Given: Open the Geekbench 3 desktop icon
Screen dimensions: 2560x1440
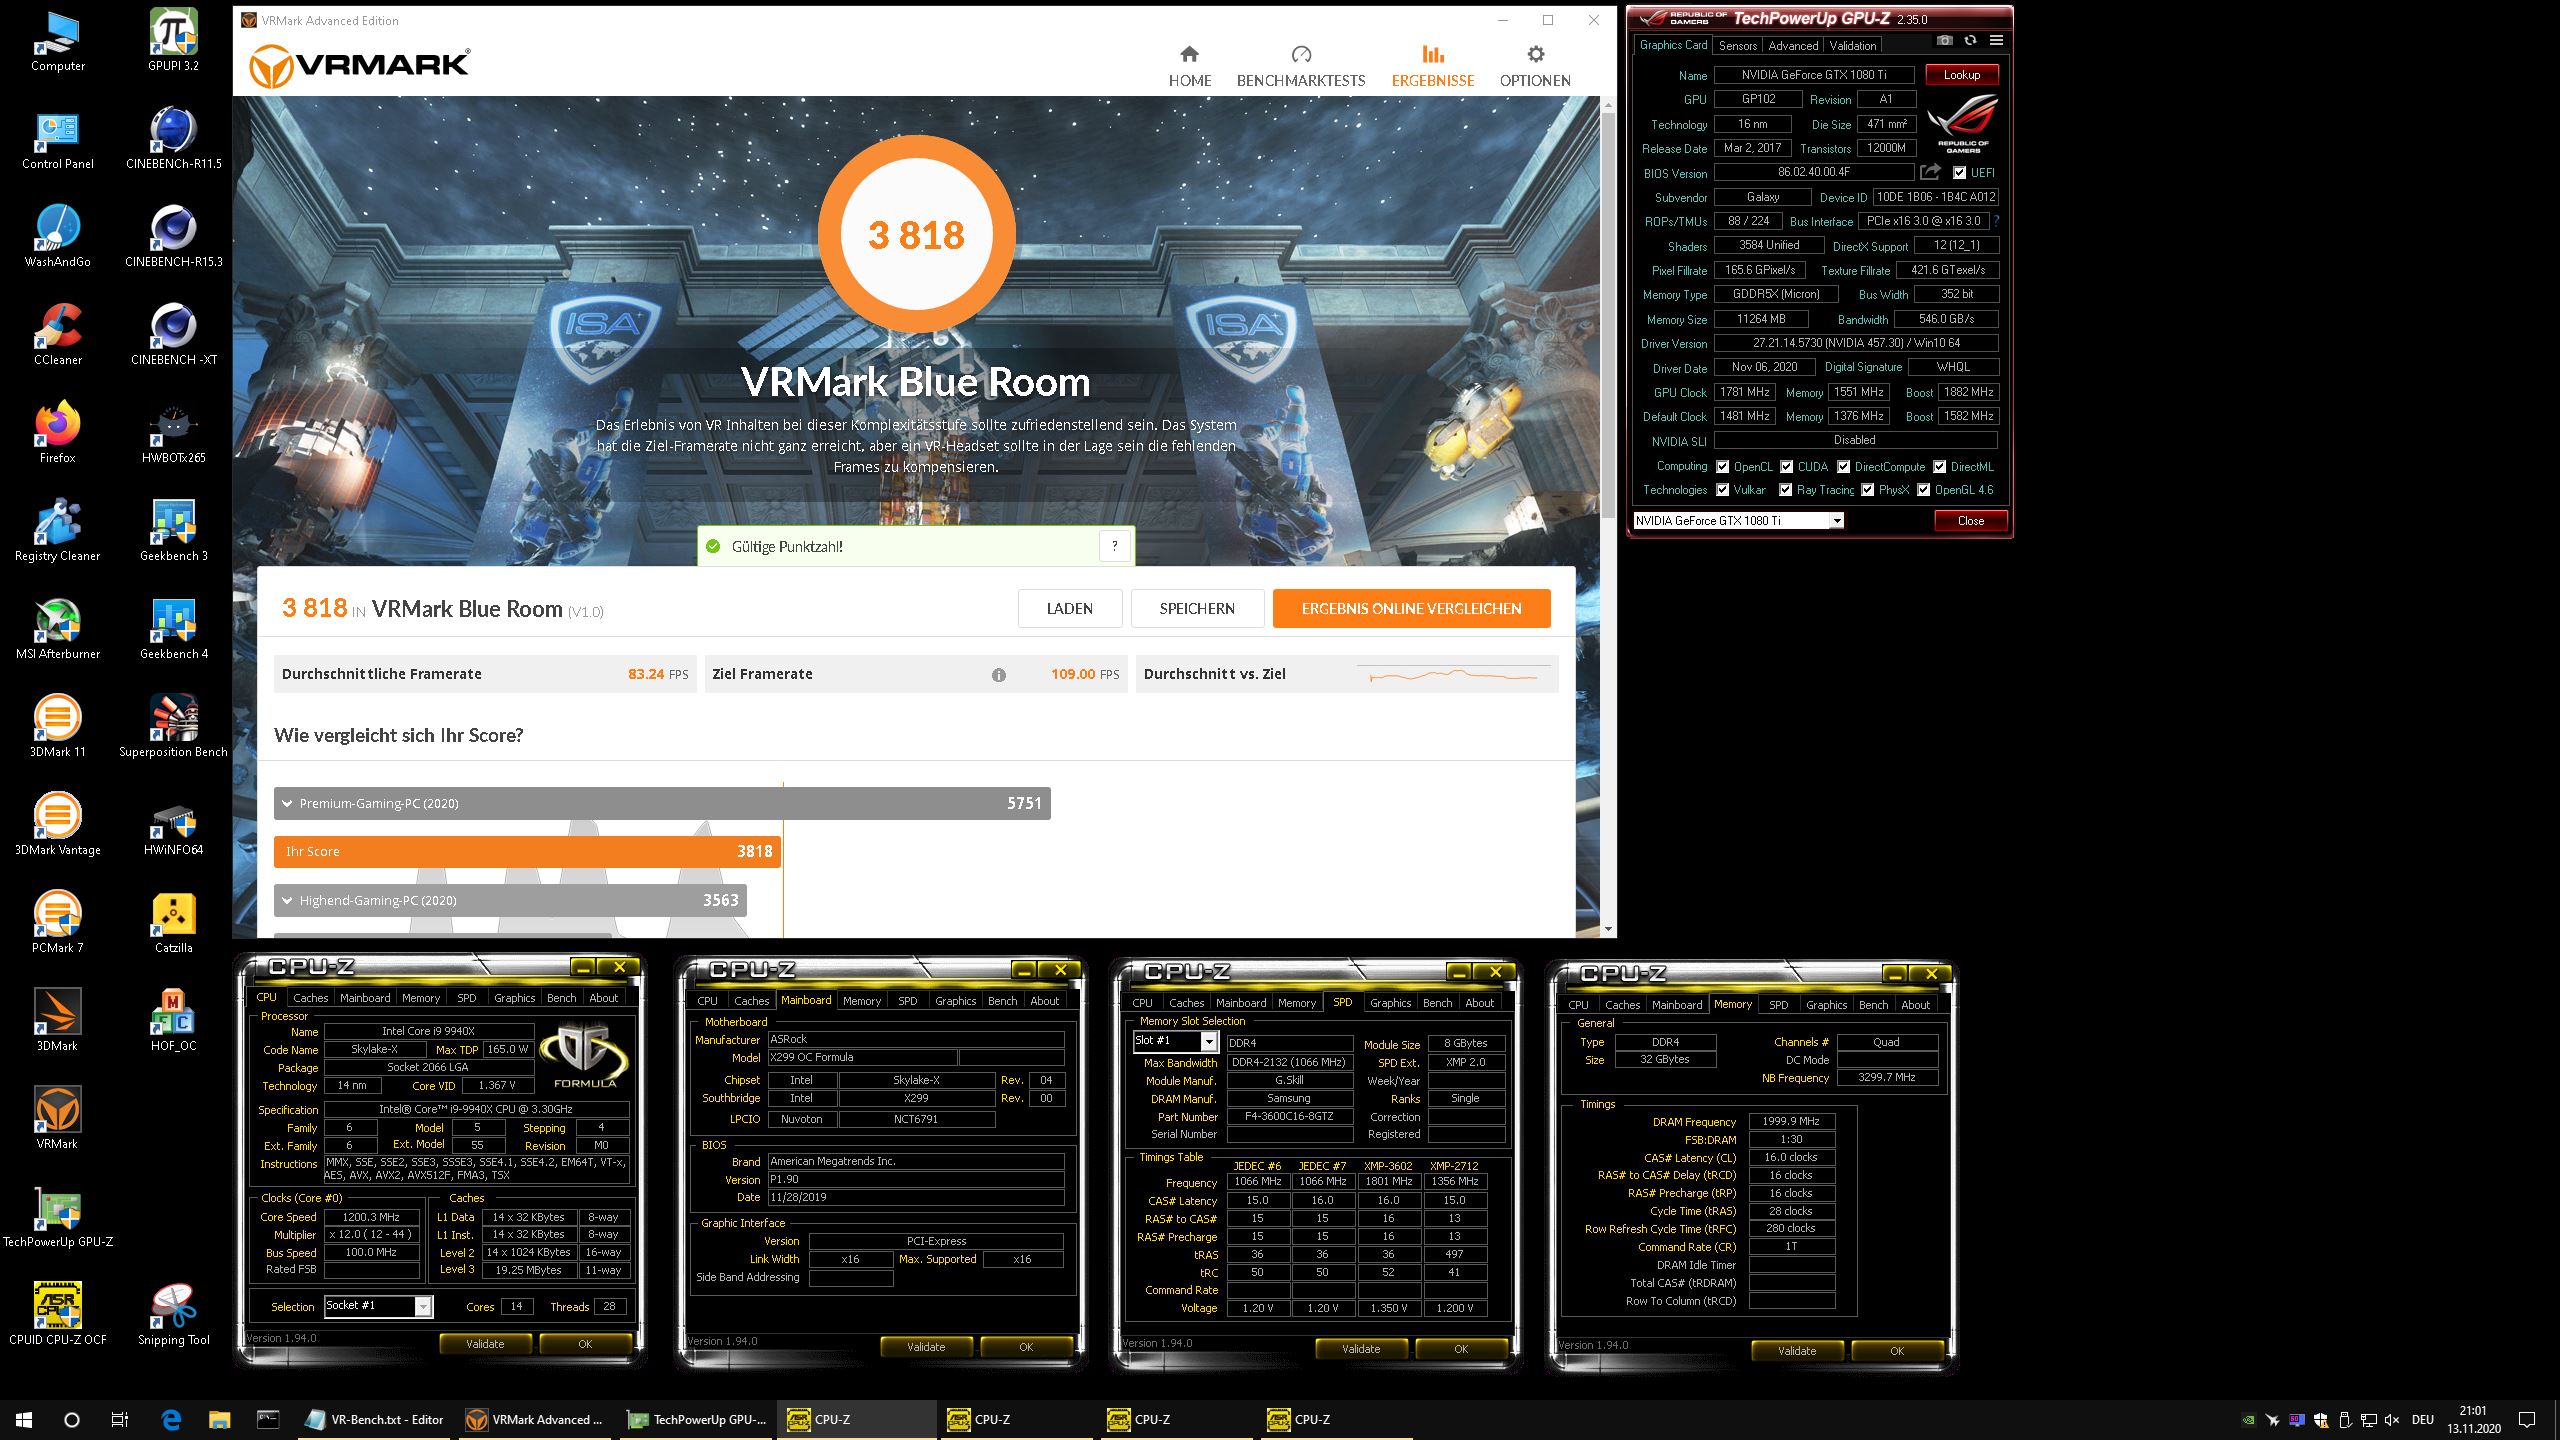Looking at the screenshot, I should tap(173, 530).
